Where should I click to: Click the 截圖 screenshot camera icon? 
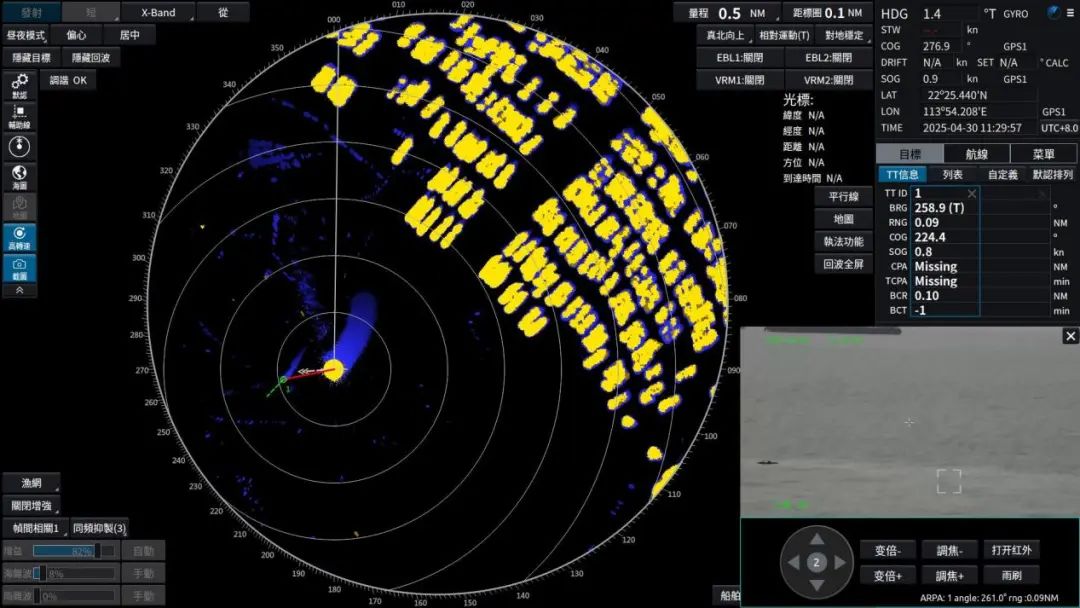point(19,268)
